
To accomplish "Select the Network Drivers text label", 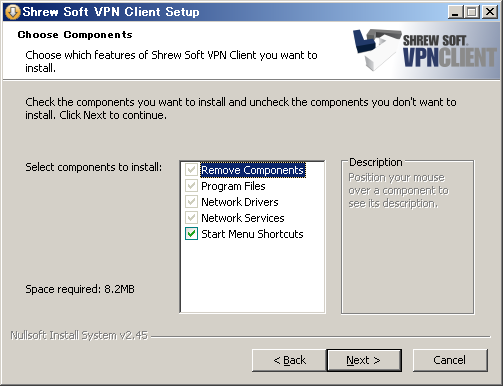I will [x=240, y=202].
